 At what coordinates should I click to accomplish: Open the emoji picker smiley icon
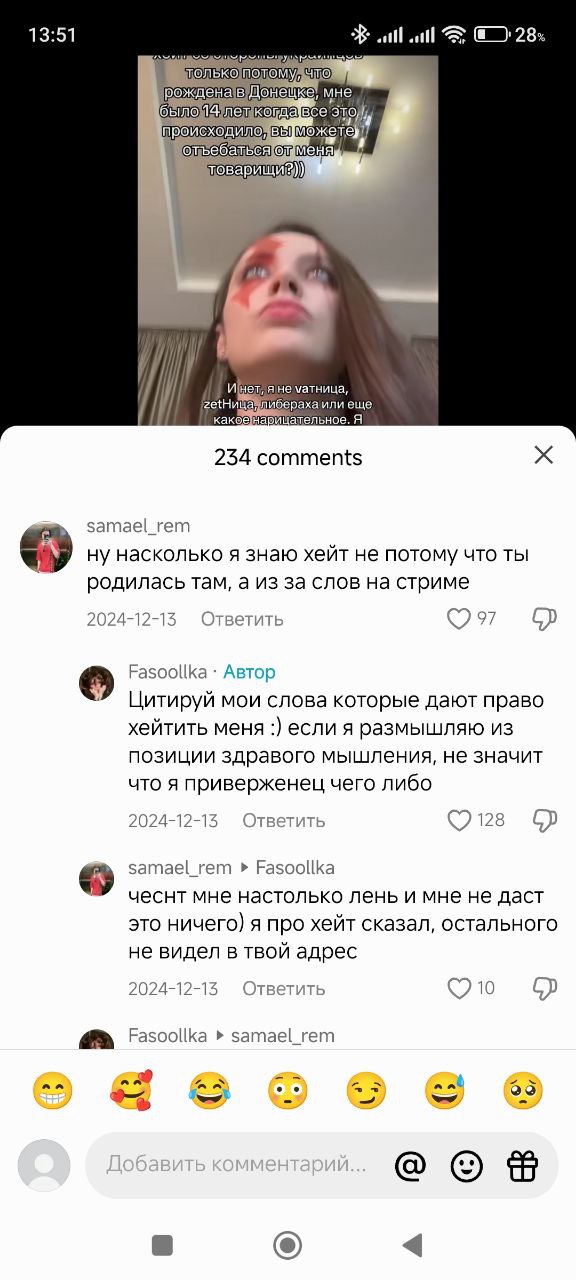pyautogui.click(x=466, y=1165)
